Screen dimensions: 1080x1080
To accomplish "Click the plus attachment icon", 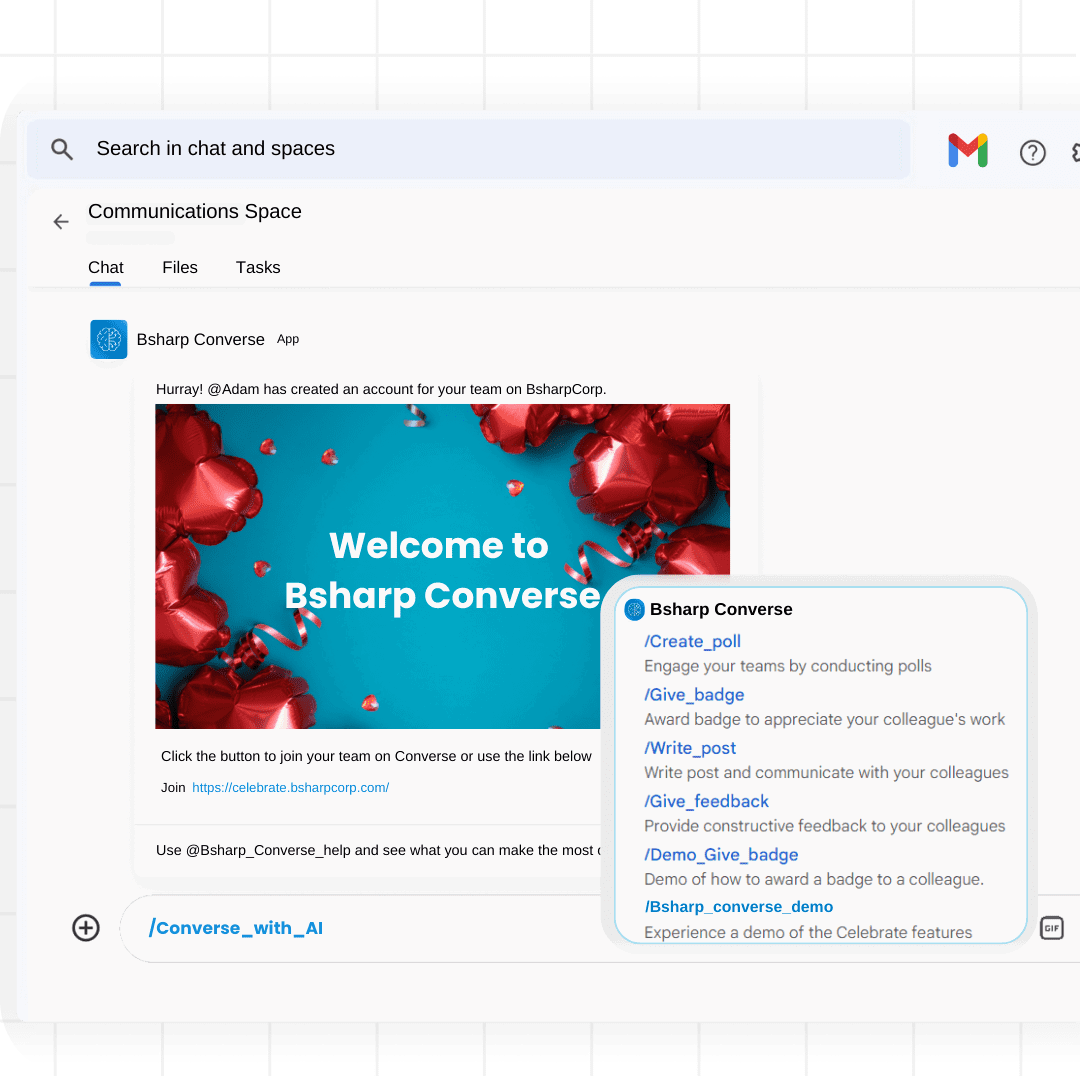I will [86, 928].
